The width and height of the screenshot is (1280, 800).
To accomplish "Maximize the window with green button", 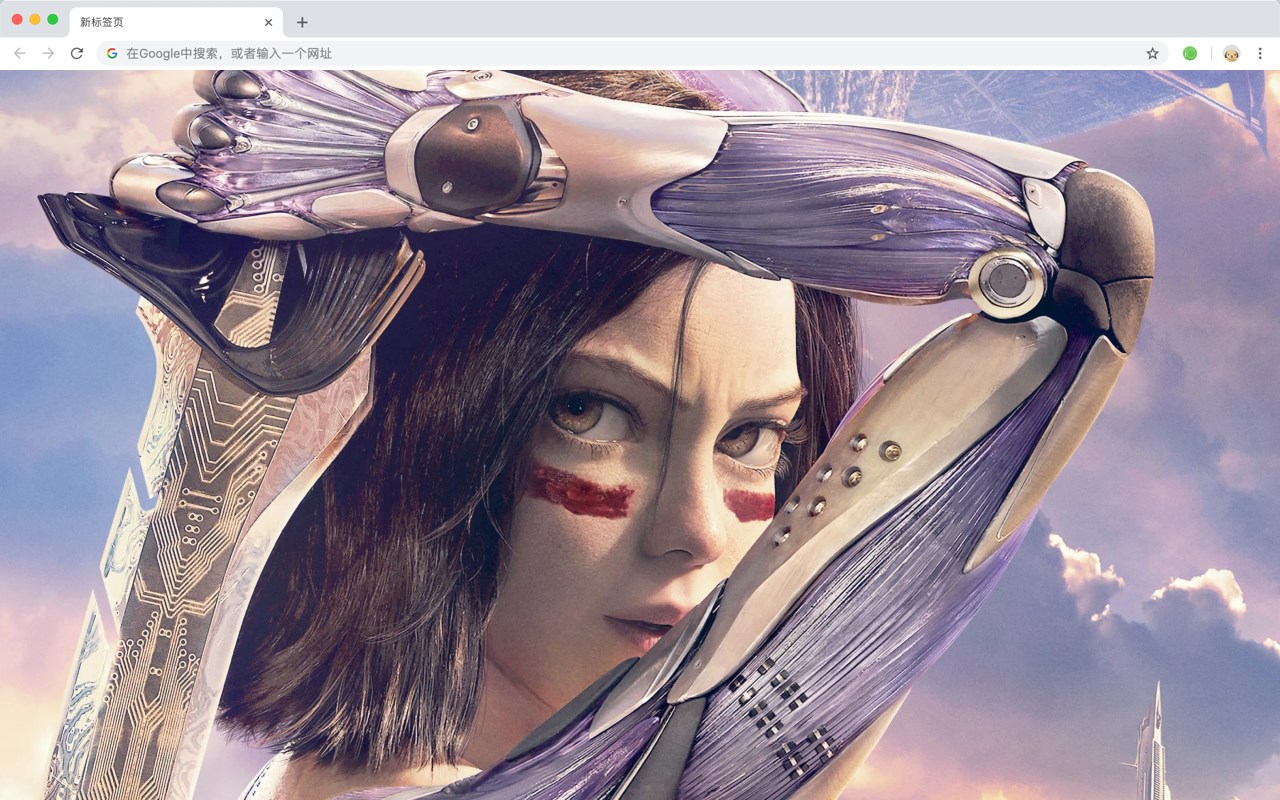I will 52,19.
